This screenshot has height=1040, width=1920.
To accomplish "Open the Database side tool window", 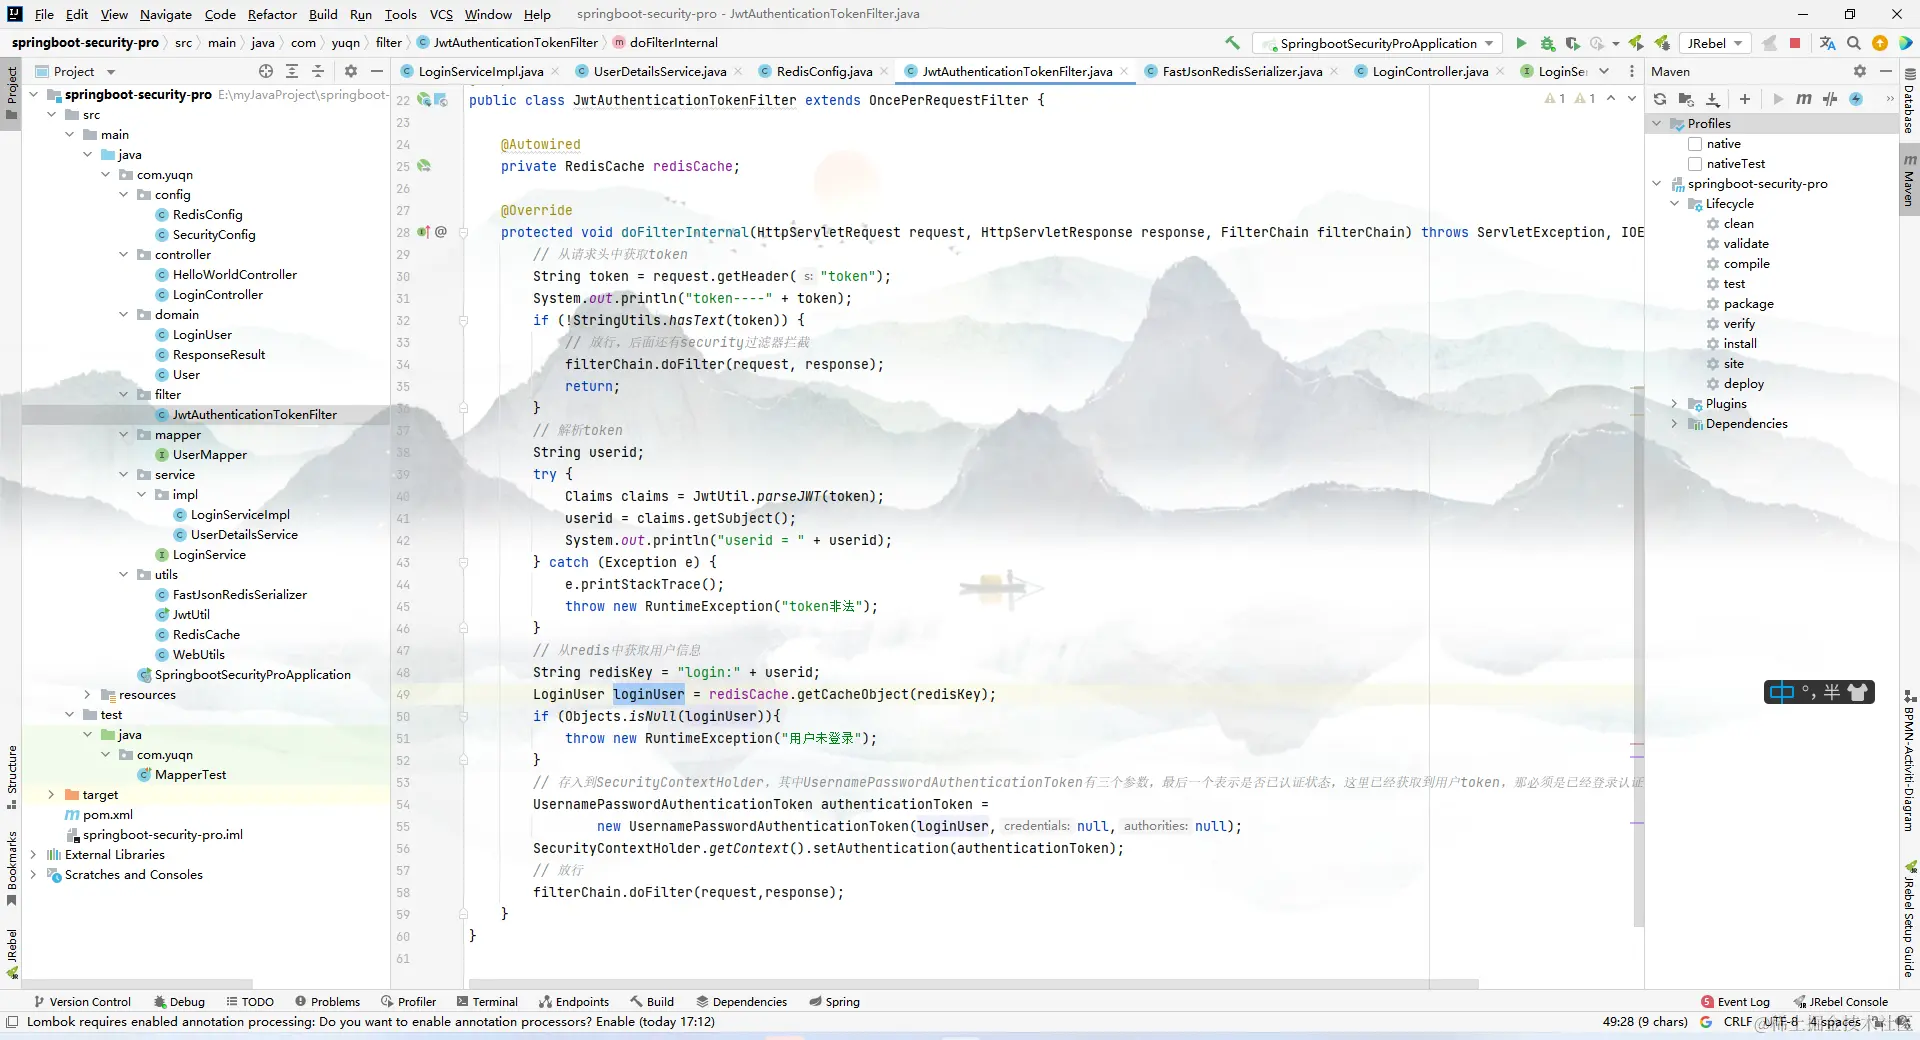I will 1909,101.
